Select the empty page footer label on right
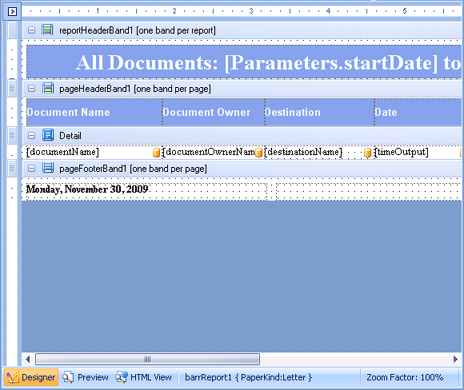 369,191
